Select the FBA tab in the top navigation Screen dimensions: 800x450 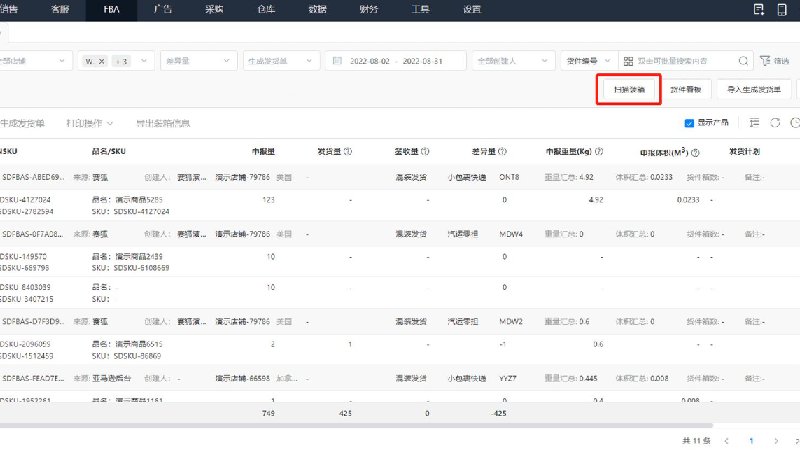[111, 9]
